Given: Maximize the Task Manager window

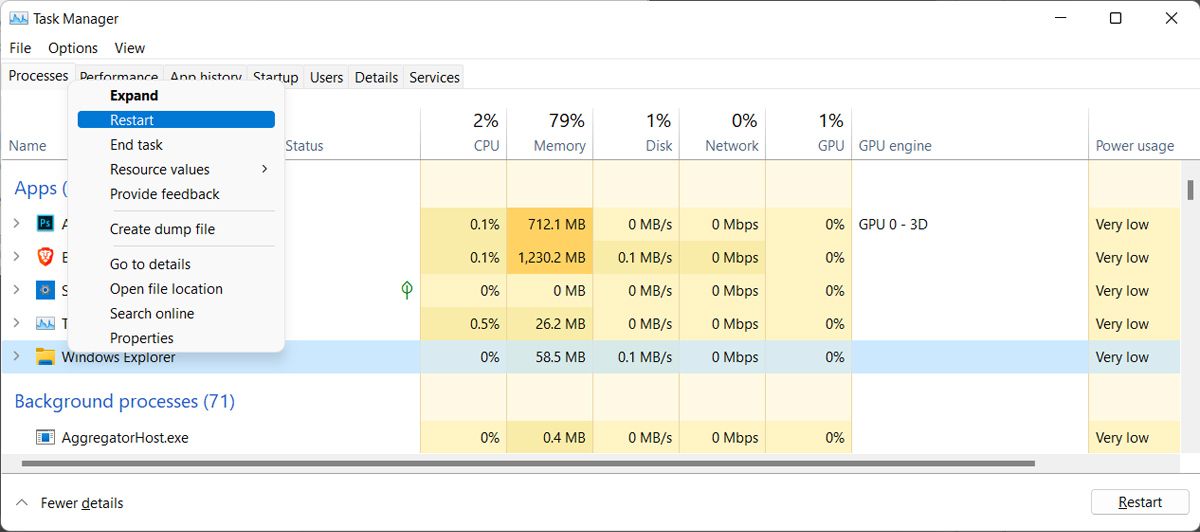Looking at the screenshot, I should (1115, 18).
